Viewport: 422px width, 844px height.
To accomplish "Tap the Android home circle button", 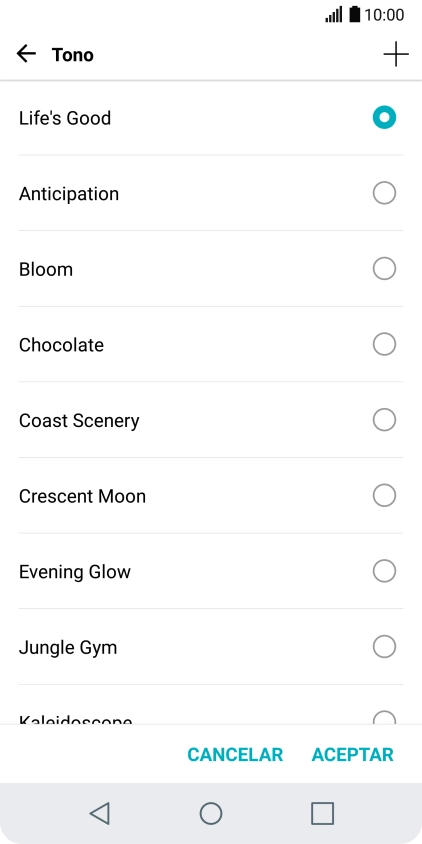I will coord(211,813).
